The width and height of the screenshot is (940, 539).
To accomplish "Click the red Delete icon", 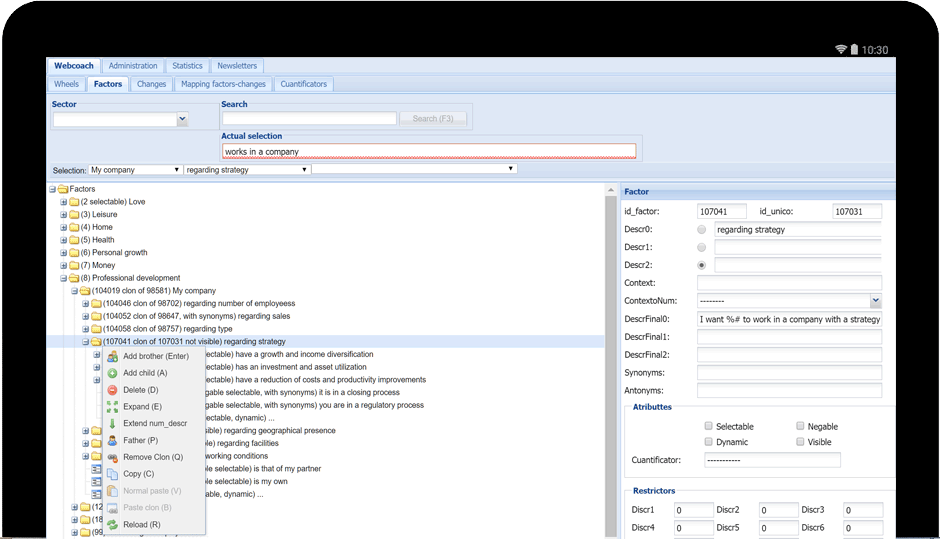I will click(112, 390).
